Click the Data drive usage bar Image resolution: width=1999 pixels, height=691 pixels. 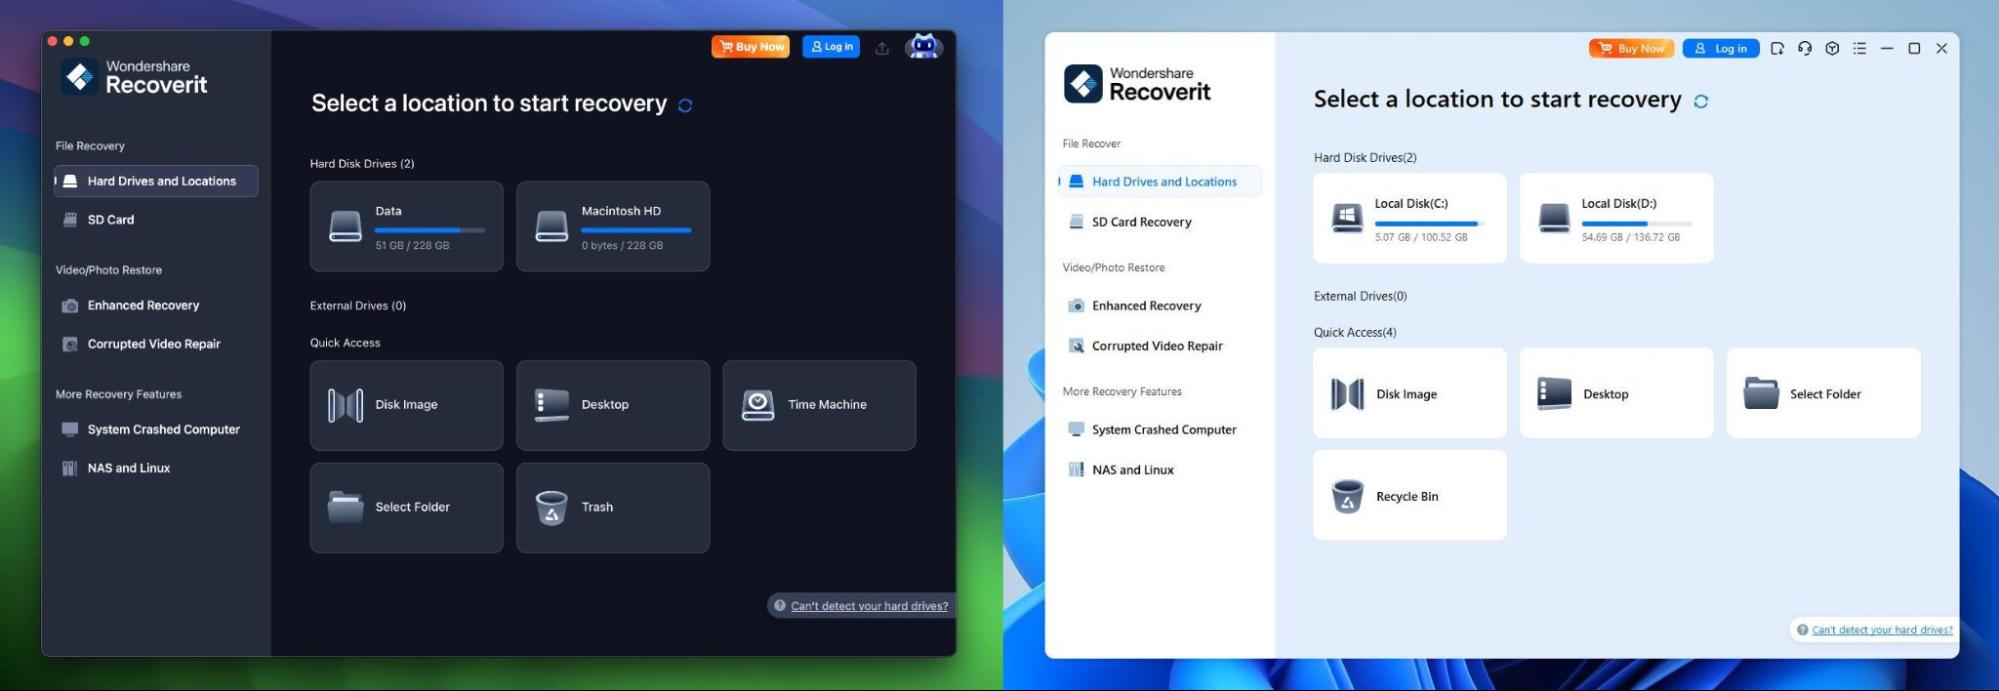click(x=430, y=230)
